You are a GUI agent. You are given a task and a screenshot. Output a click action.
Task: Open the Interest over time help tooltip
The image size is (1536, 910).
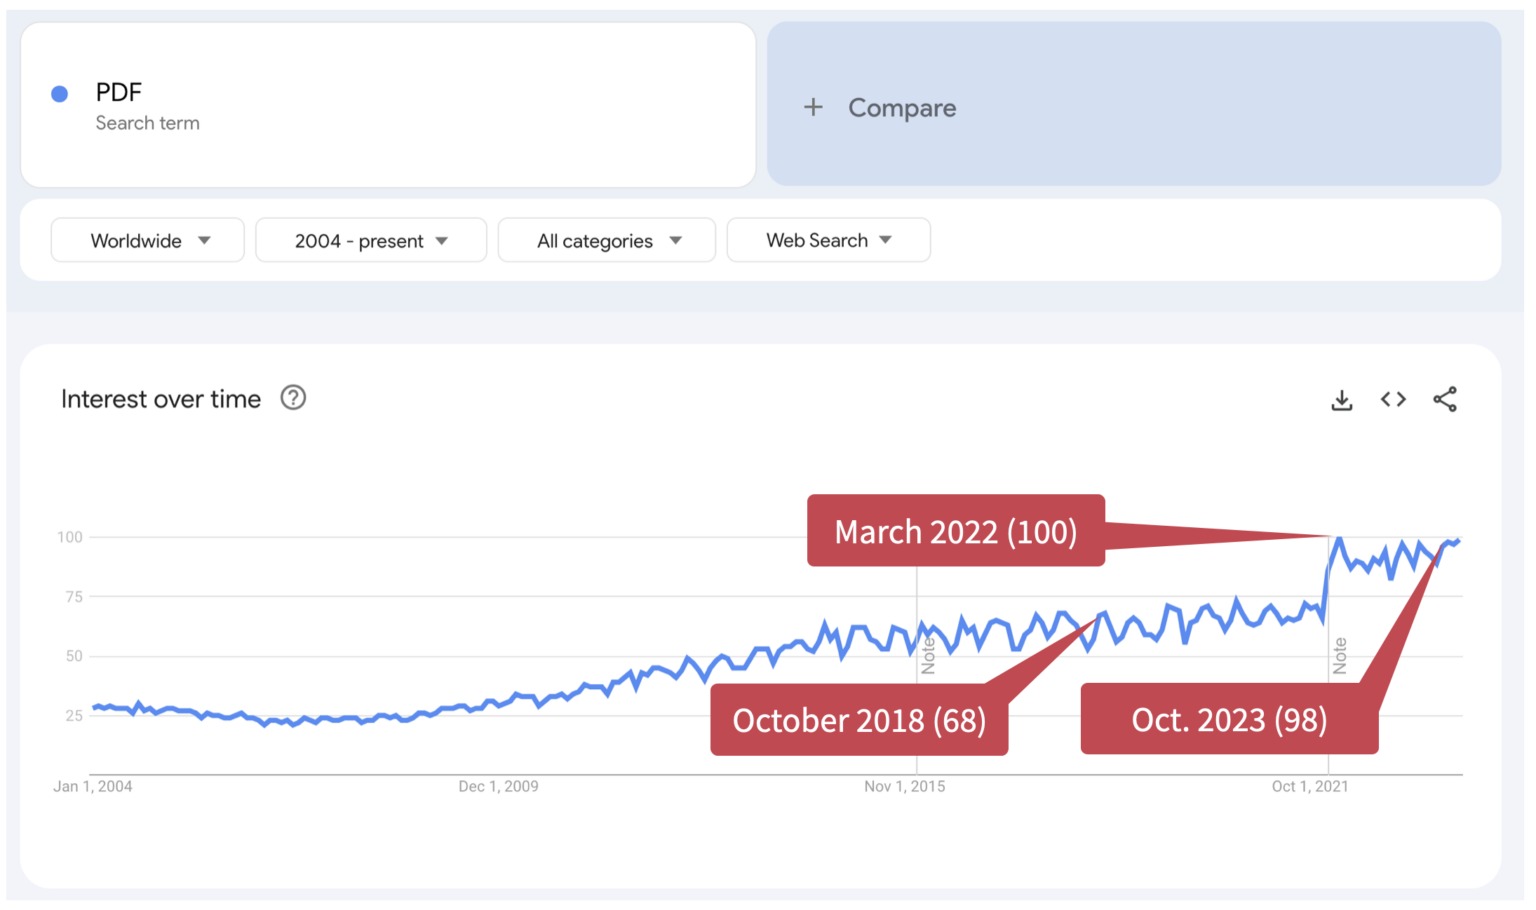tap(293, 398)
